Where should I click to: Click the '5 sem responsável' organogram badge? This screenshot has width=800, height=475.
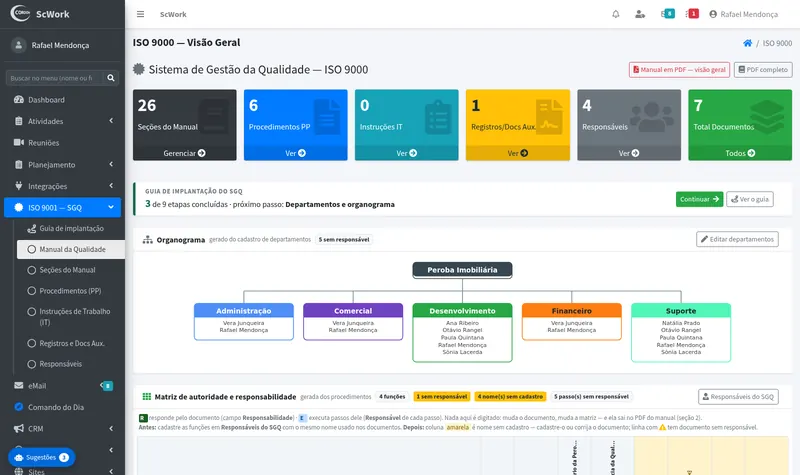click(x=344, y=239)
